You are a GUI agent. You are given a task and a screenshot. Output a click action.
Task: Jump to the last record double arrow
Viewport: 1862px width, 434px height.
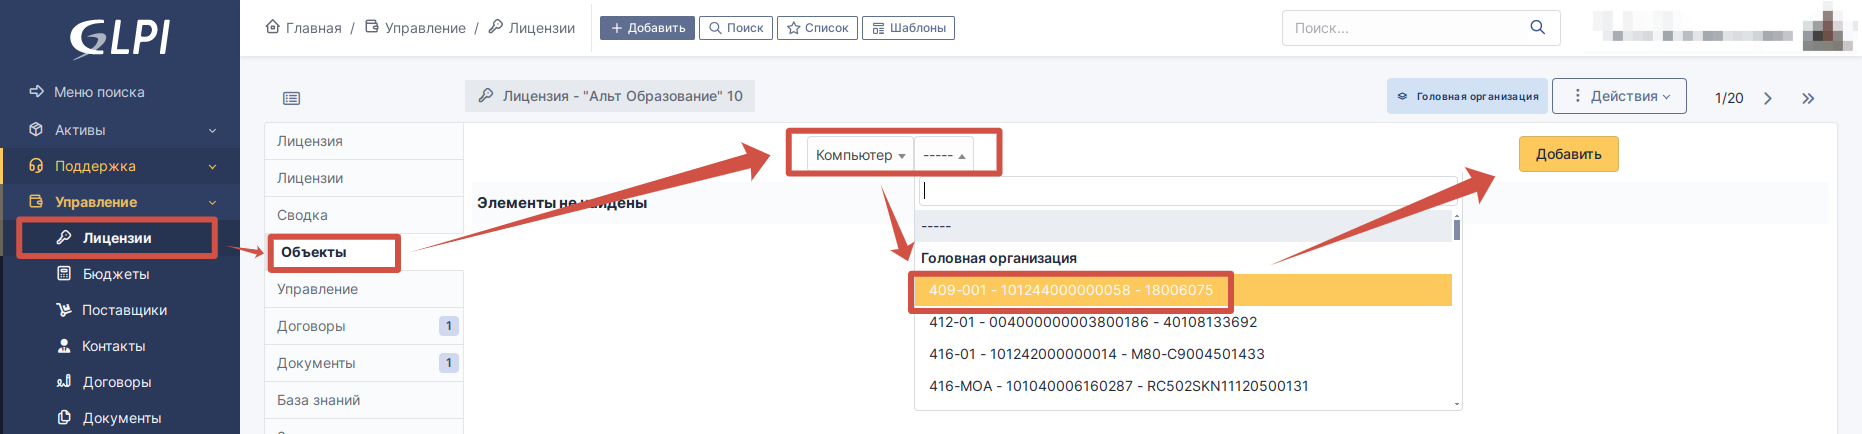(1808, 98)
